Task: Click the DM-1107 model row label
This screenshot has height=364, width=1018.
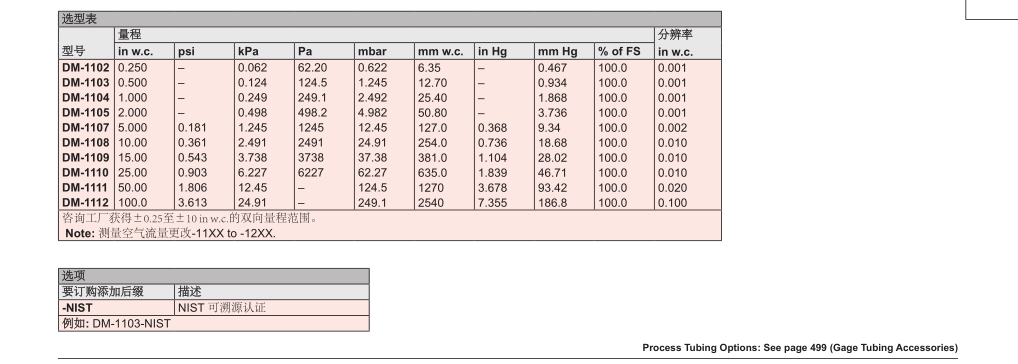Action: tap(86, 128)
